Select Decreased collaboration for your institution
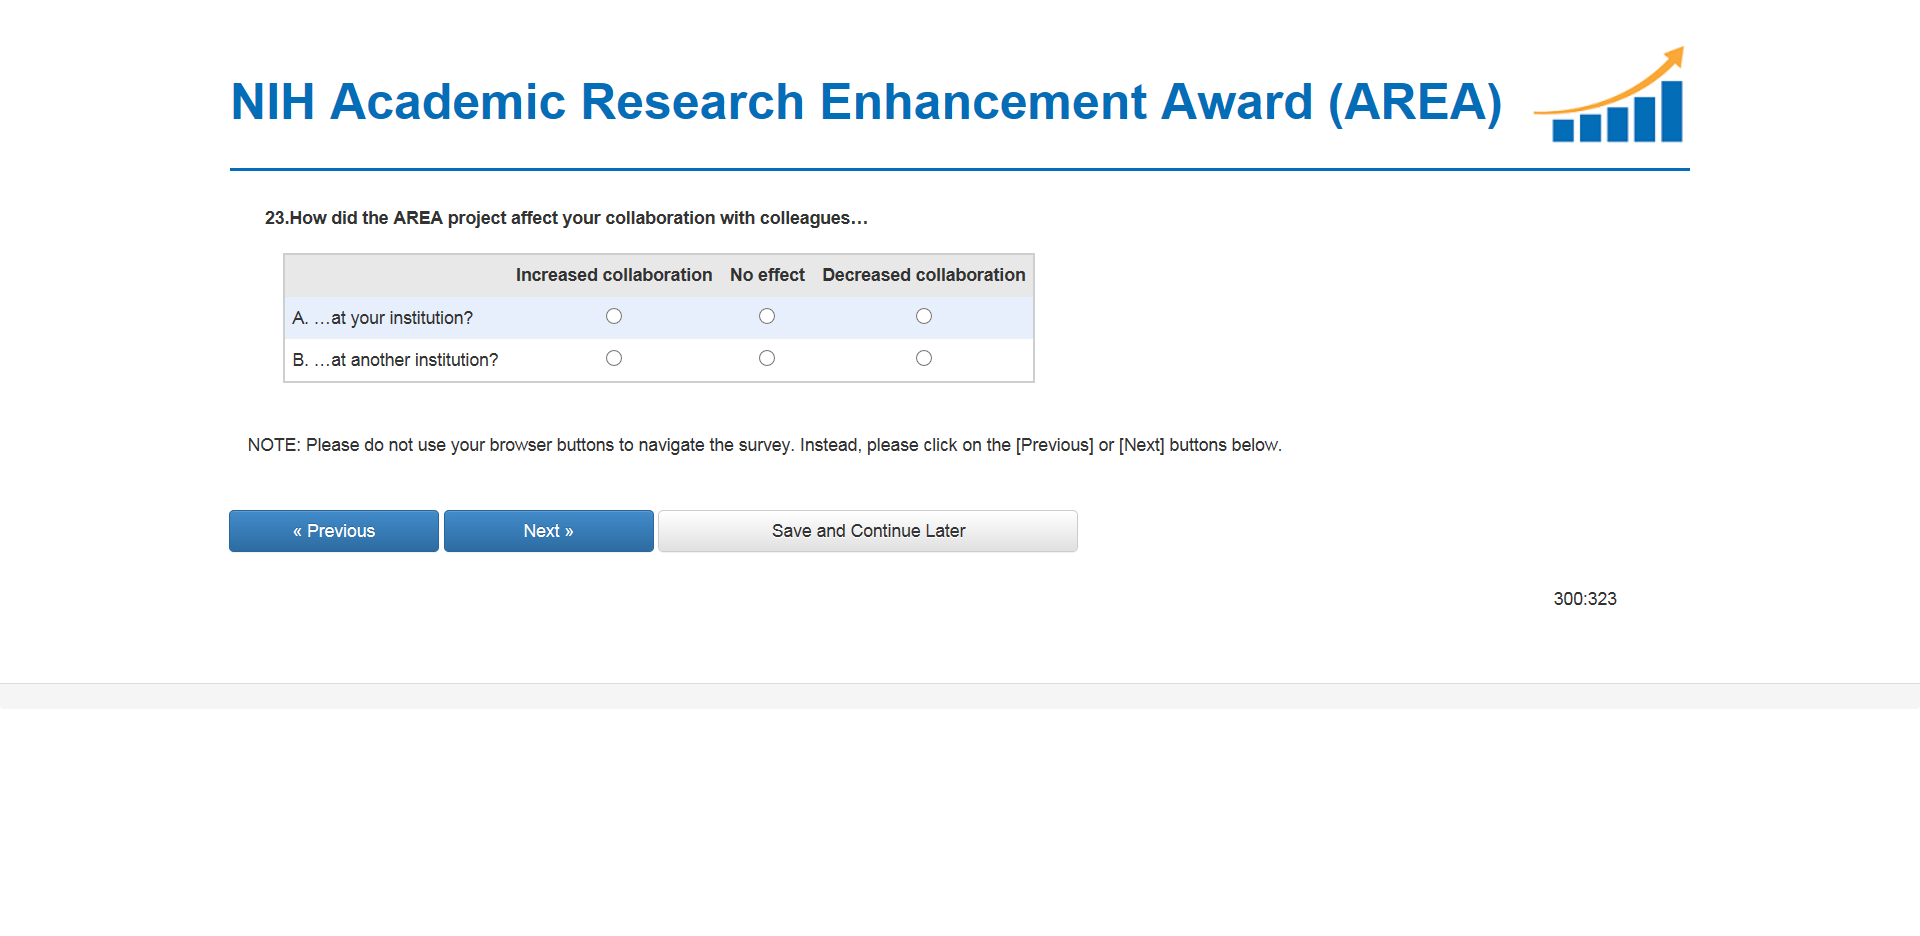This screenshot has width=1920, height=936. click(x=924, y=316)
